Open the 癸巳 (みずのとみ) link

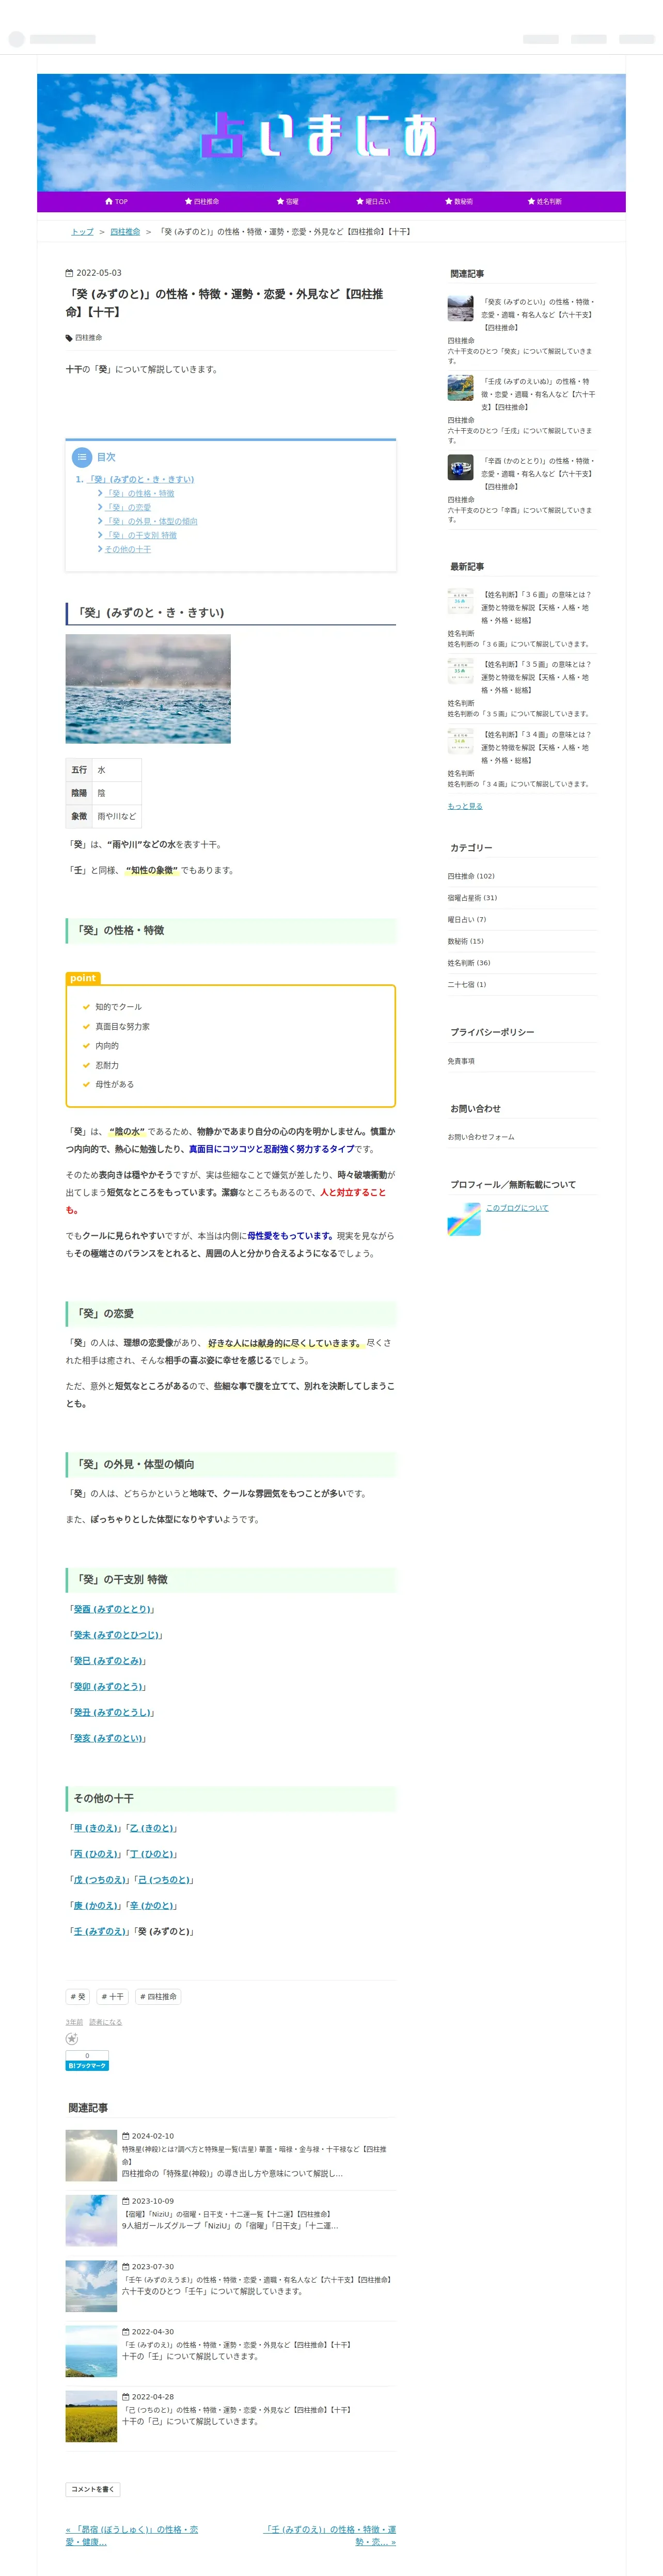click(108, 1661)
